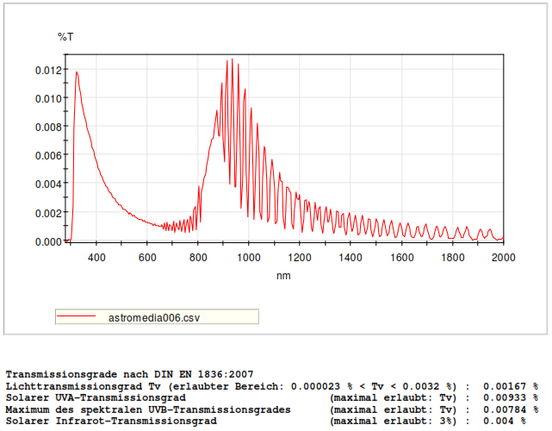The image size is (552, 431).
Task: Click the highest infrared peak near 930 nm
Action: (x=232, y=59)
